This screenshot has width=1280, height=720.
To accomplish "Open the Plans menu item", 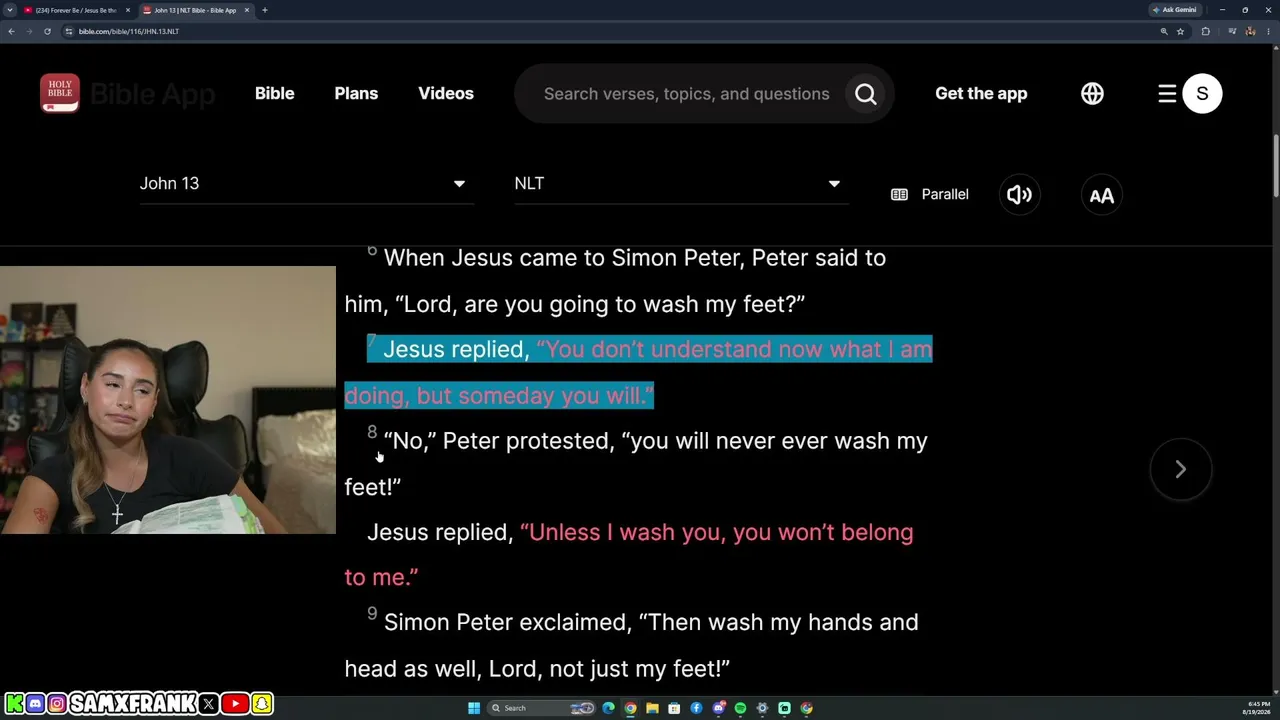I will [x=356, y=93].
